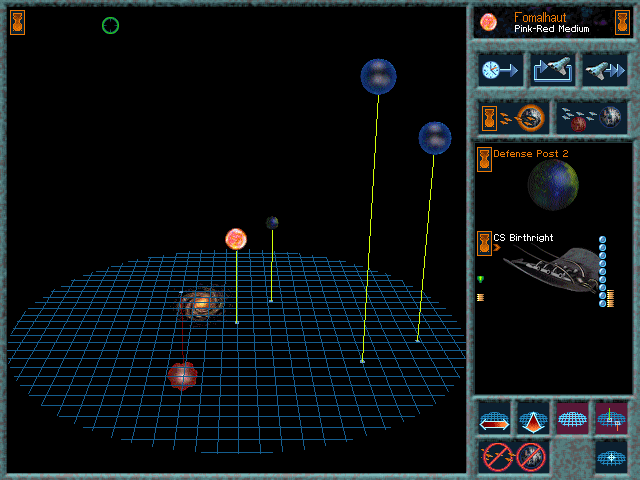Click the Fomalhaut star name text
The height and width of the screenshot is (480, 640).
(540, 17)
